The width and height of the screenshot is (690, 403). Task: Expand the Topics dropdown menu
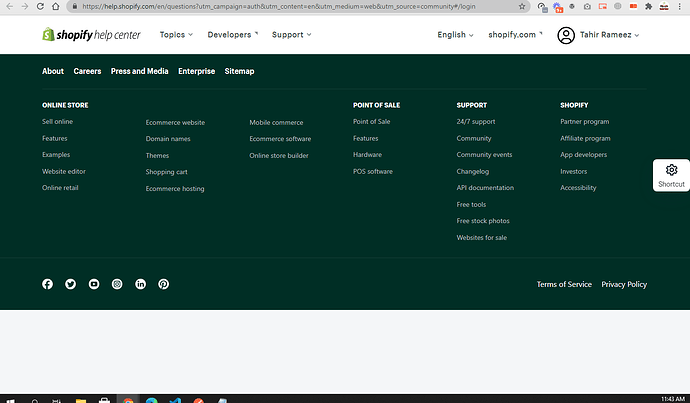[x=176, y=34]
